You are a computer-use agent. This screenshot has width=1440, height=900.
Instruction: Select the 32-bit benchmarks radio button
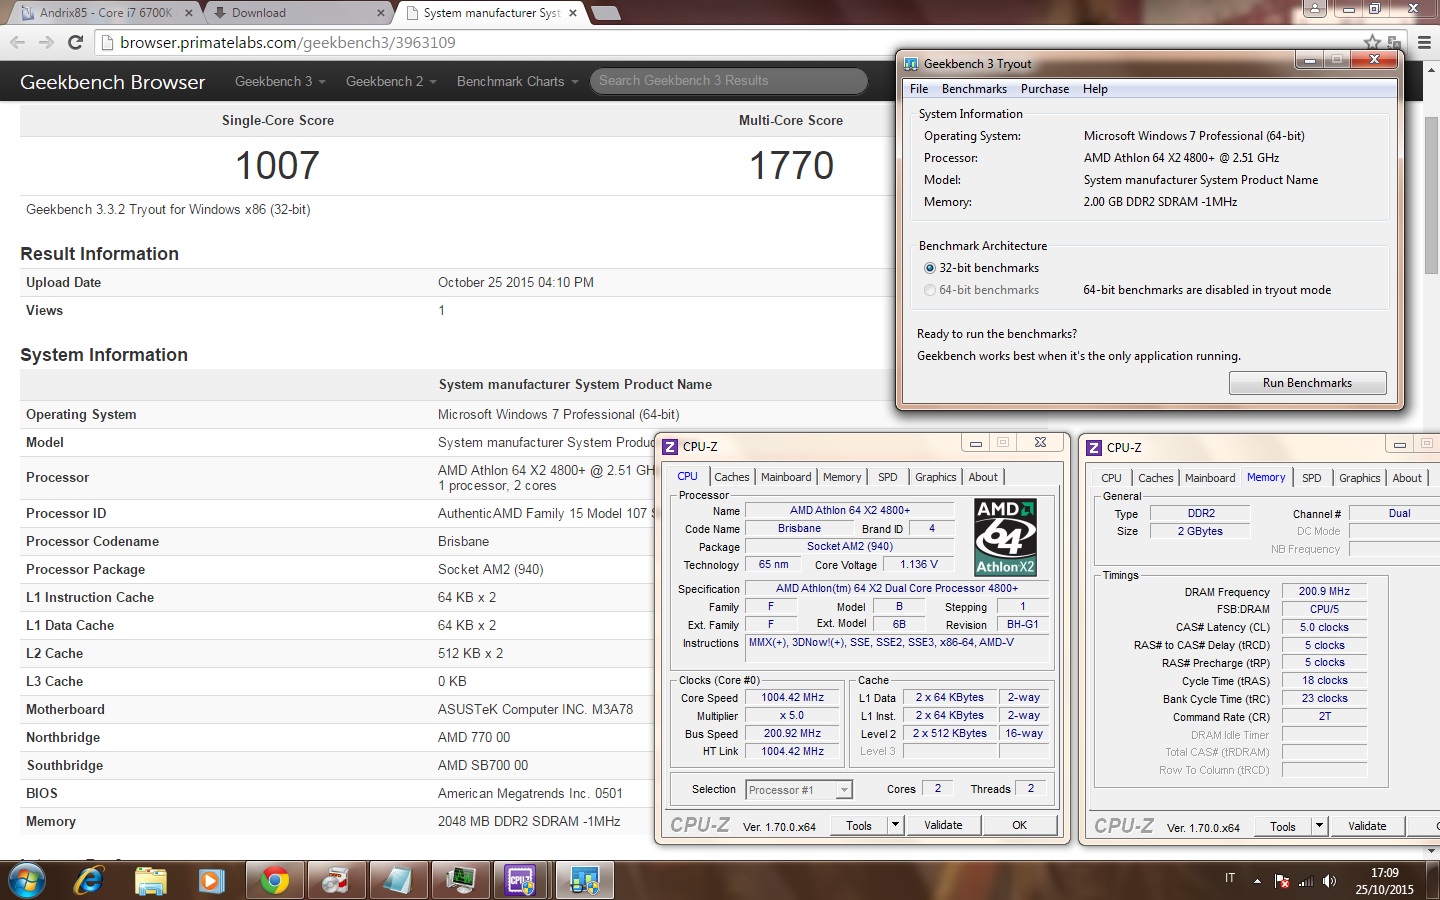(930, 268)
